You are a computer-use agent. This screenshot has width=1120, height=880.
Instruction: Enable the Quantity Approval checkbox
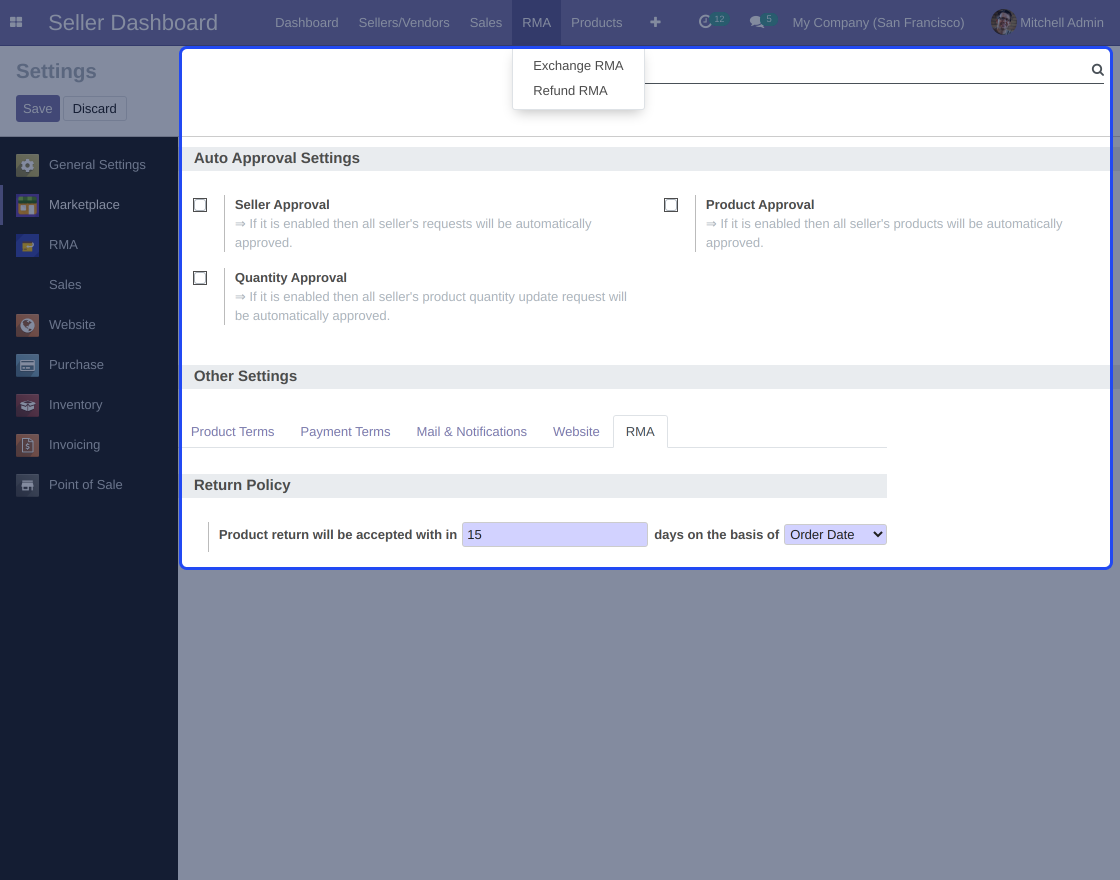(200, 278)
